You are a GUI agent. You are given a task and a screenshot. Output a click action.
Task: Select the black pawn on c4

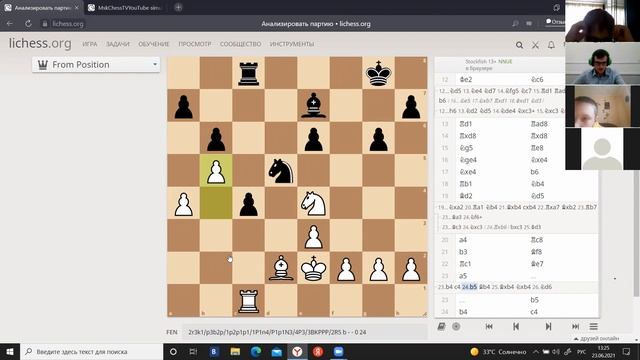click(249, 203)
